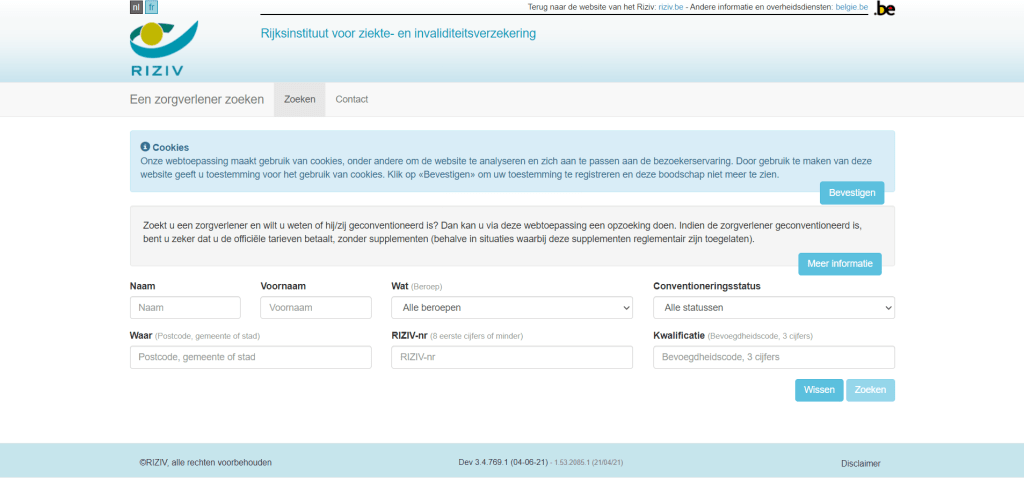Click the Meer informatie button
Screen dimensions: 1024x481
839,264
